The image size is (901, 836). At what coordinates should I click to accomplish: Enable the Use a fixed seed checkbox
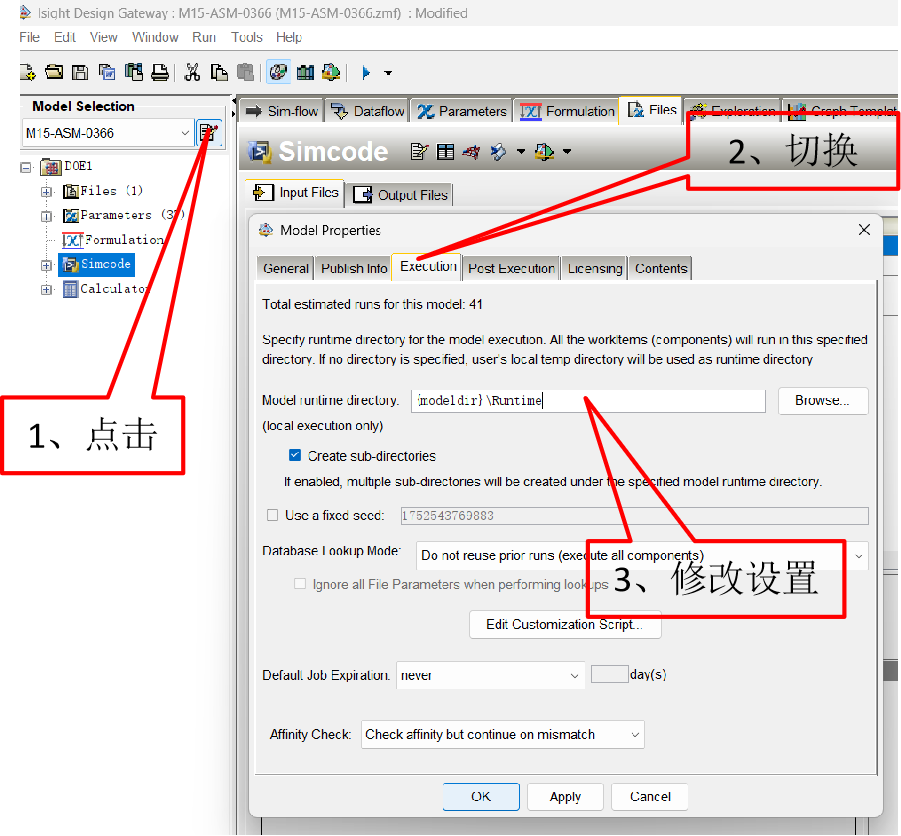273,516
